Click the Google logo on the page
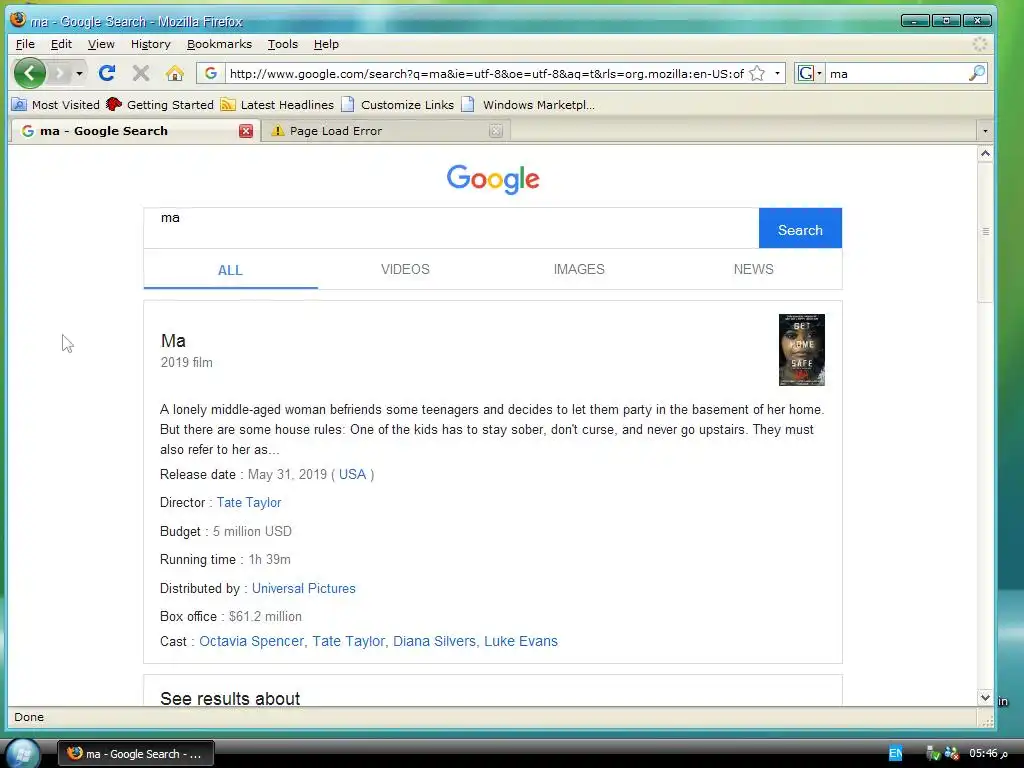 coord(493,178)
